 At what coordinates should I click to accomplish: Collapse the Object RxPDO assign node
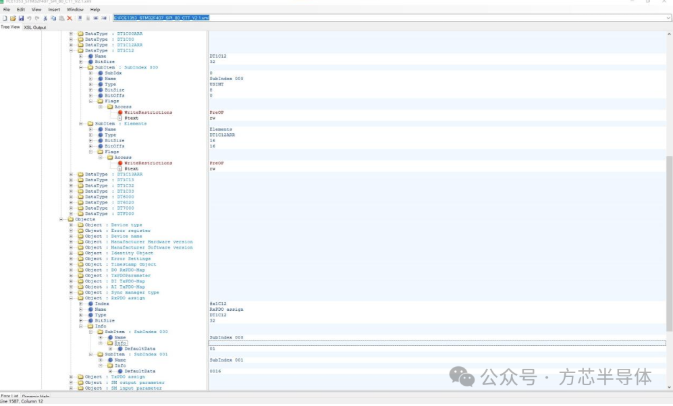tap(71, 298)
